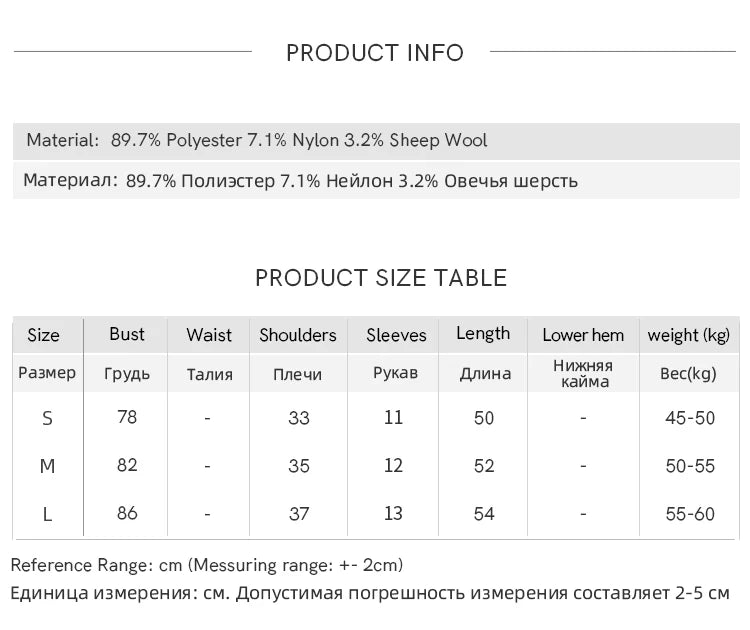Click the Sleeves column header
Screen dimensions: 750x630
396,335
